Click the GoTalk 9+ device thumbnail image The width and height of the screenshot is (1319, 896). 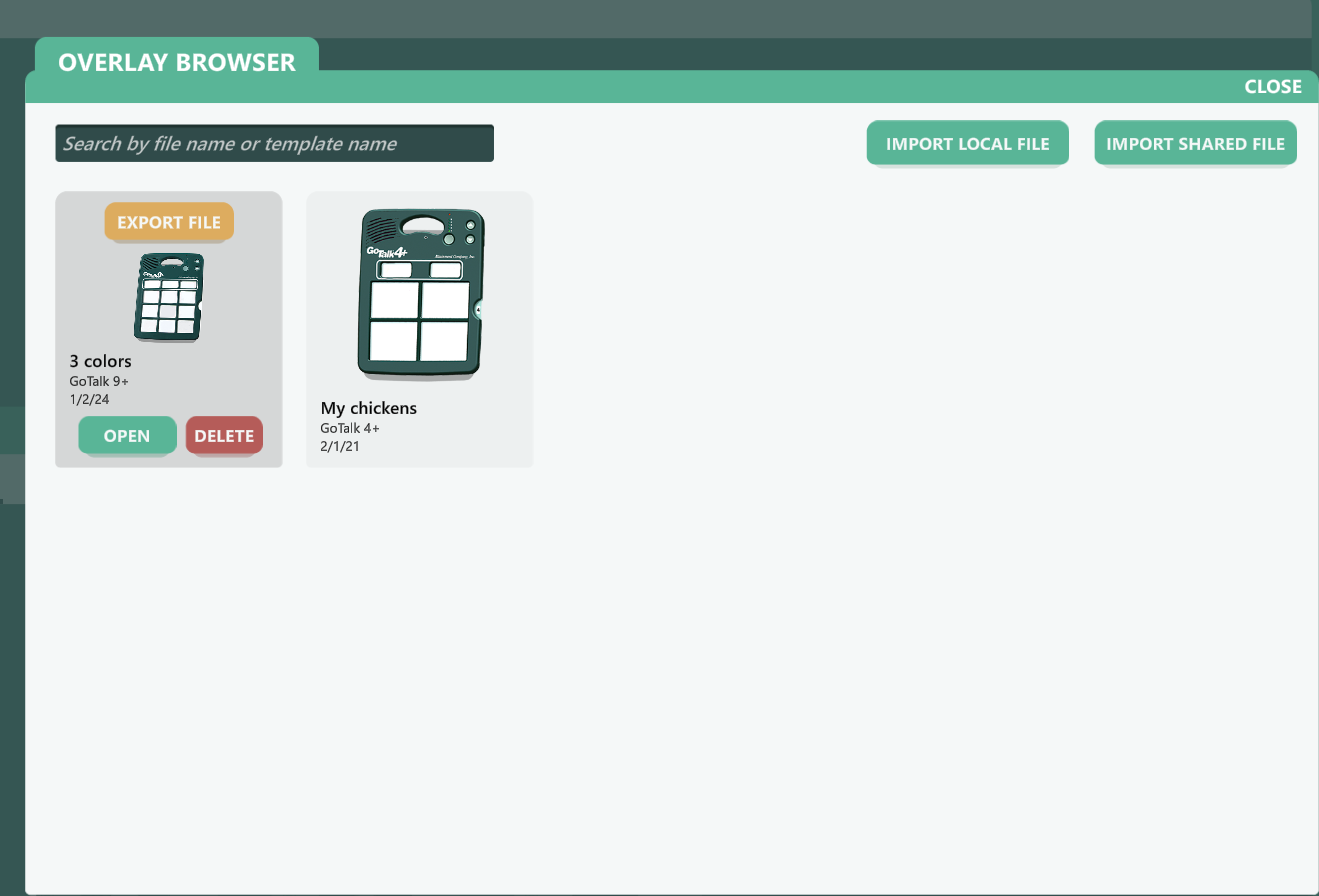pos(168,297)
